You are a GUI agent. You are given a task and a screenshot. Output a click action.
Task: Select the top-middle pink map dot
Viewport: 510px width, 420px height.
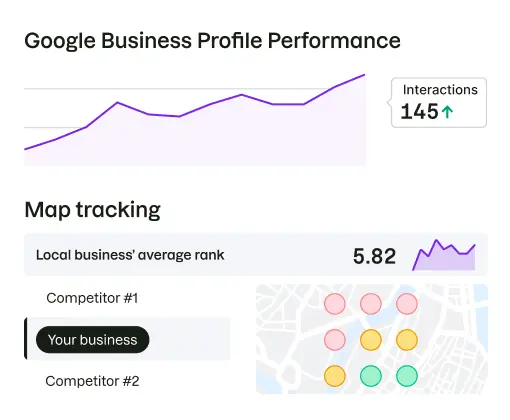371,304
